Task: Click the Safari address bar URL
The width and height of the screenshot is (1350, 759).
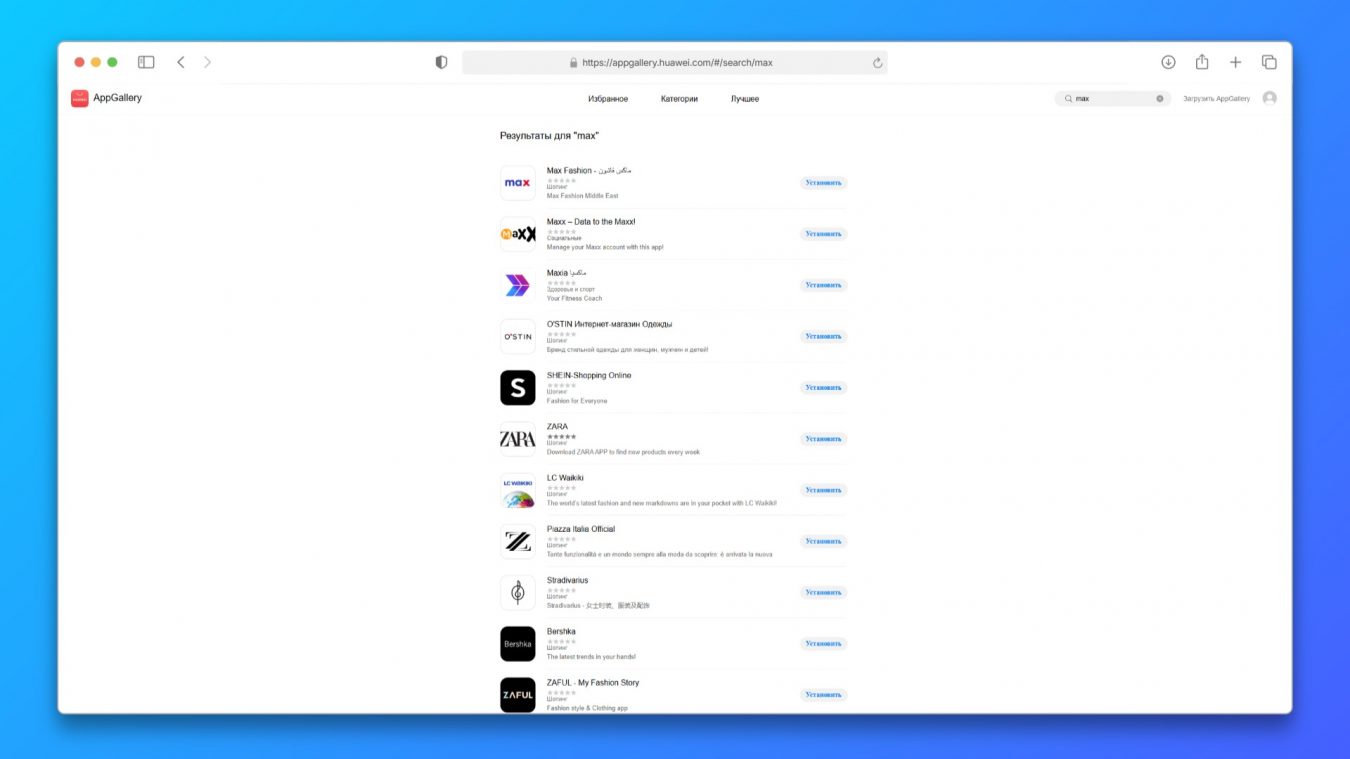Action: [x=677, y=62]
